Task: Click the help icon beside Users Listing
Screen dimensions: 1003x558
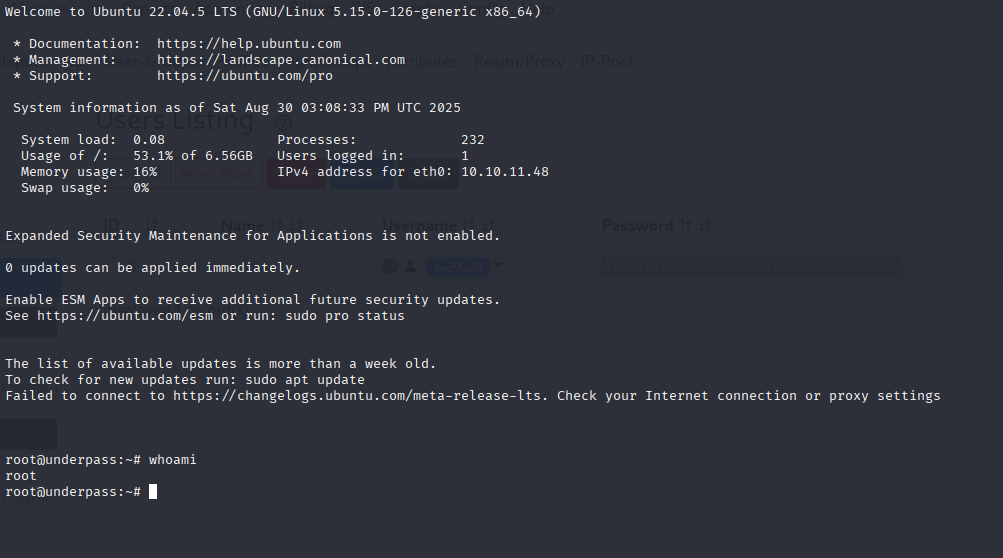Action: coord(283,122)
